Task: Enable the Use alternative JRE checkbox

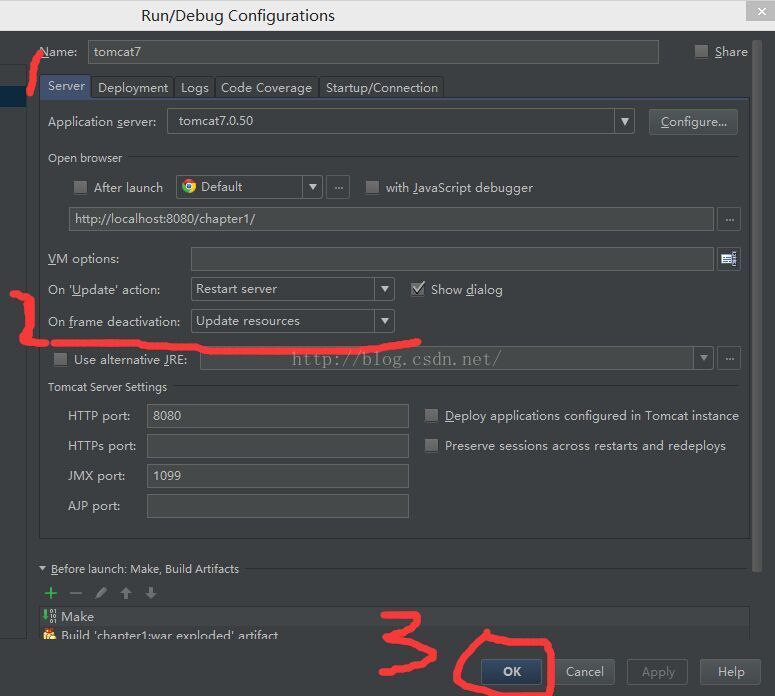Action: 60,359
